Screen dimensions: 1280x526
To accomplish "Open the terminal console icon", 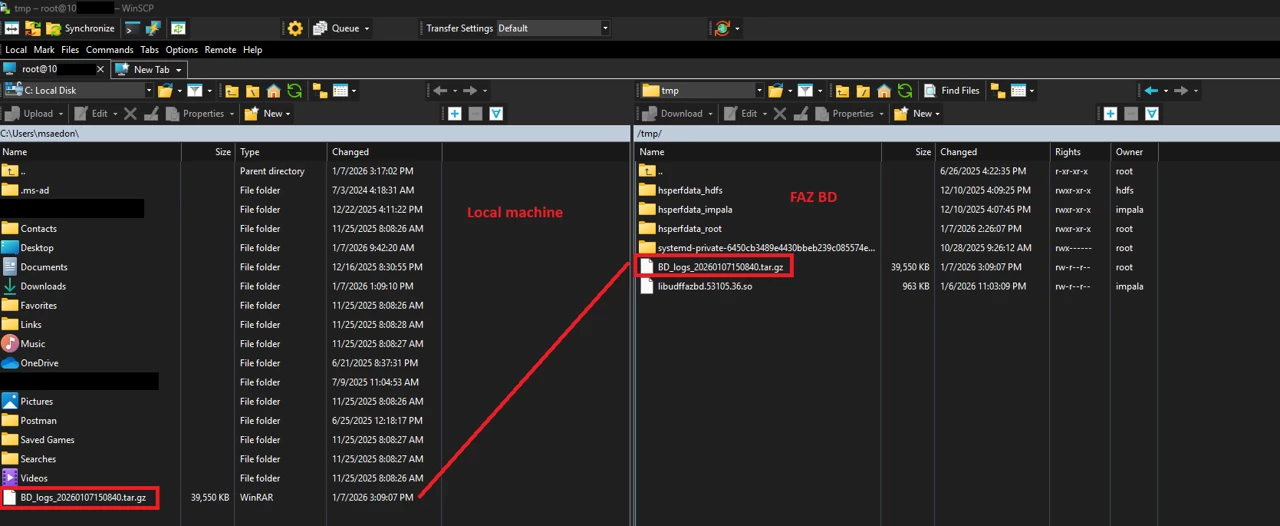I will pyautogui.click(x=133, y=28).
